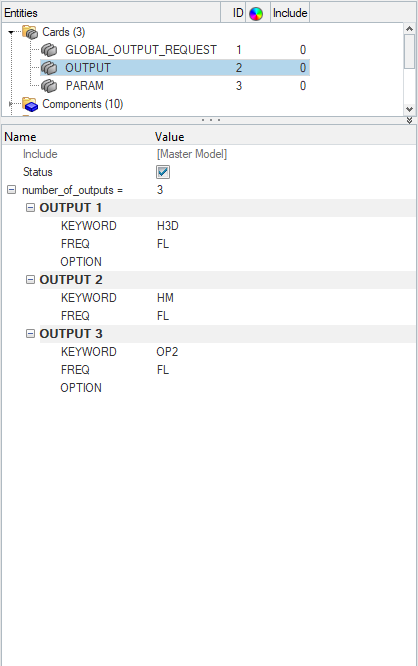Image resolution: width=418 pixels, height=666 pixels.
Task: Collapse the number_of_outputs section
Action: pyautogui.click(x=11, y=190)
